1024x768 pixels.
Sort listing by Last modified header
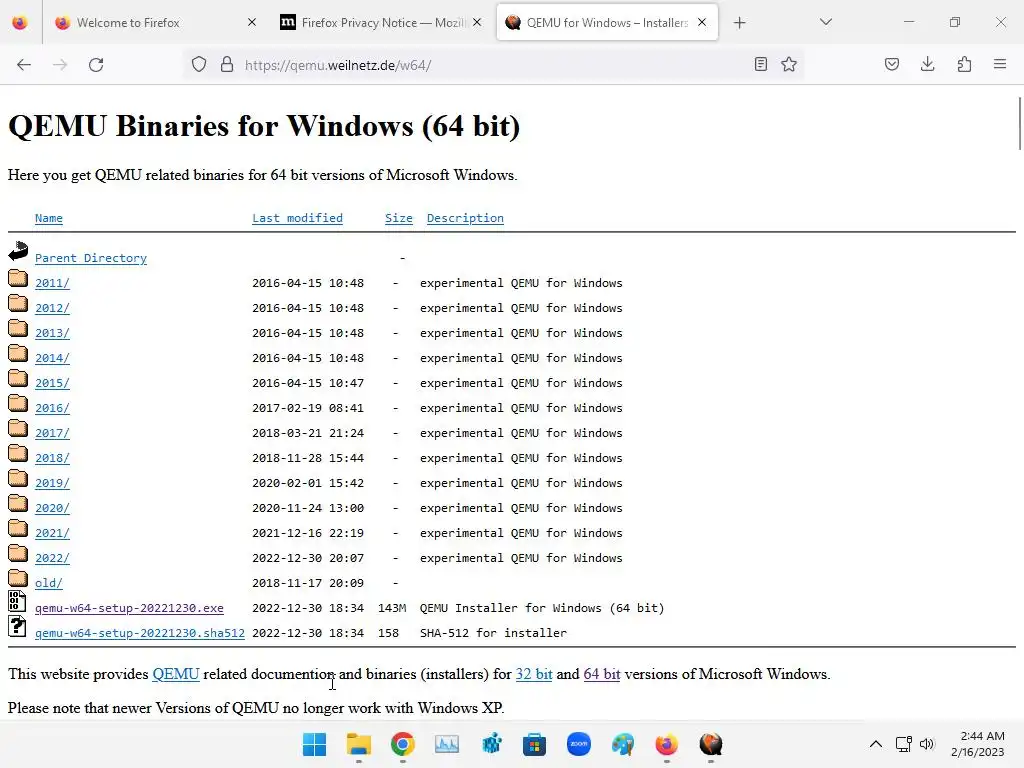pyautogui.click(x=297, y=218)
